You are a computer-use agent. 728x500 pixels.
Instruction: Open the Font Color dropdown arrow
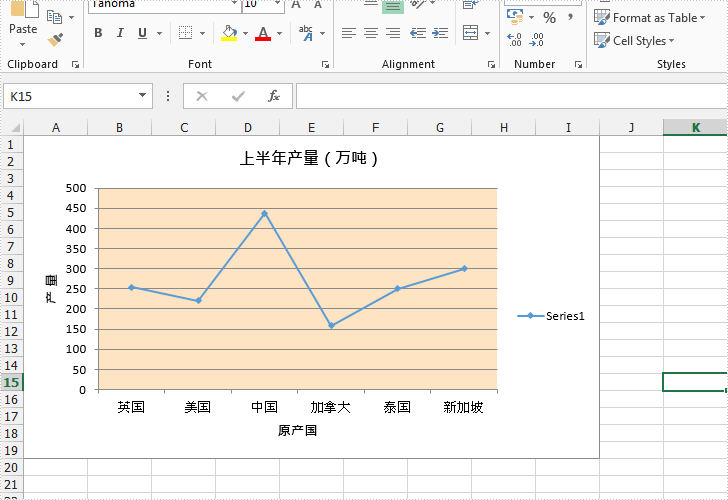pyautogui.click(x=279, y=33)
